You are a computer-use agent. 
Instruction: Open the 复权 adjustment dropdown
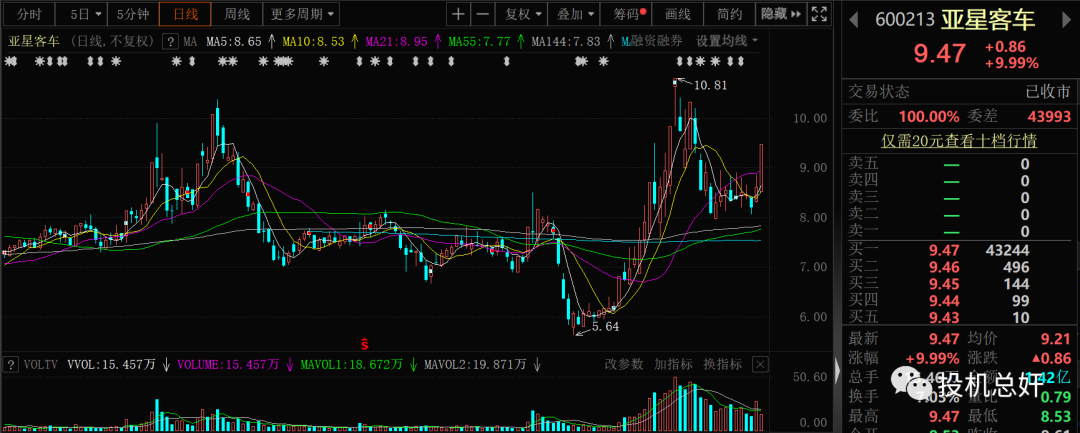tap(521, 14)
